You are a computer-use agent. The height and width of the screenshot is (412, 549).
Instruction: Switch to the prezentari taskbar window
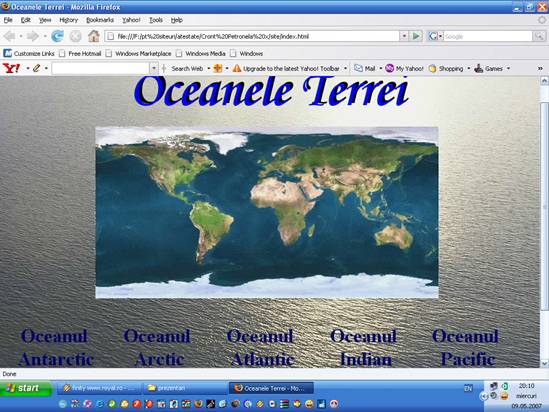click(x=185, y=388)
